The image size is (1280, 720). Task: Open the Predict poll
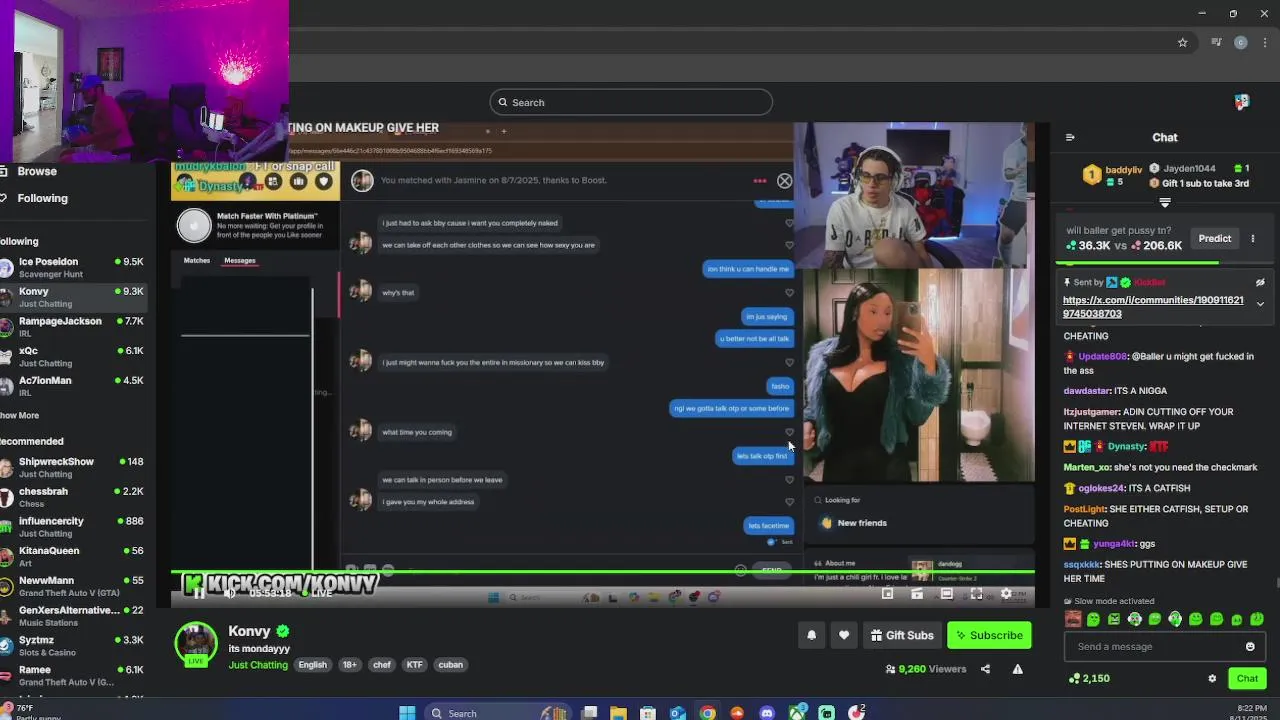point(1215,239)
